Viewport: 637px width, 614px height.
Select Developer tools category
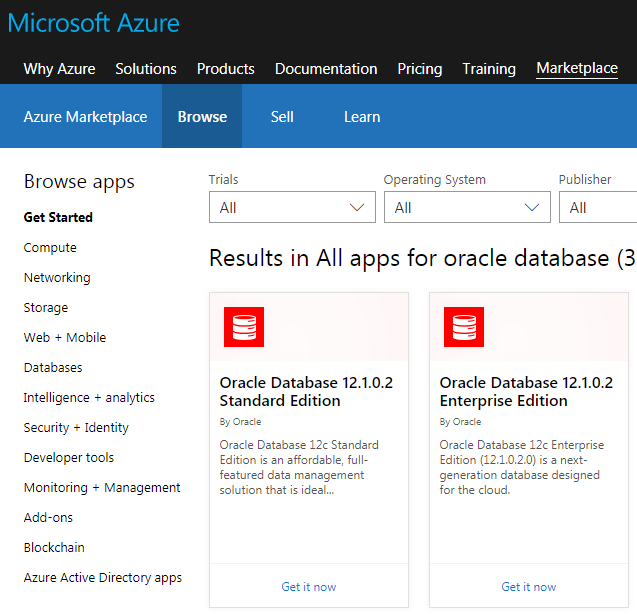69,458
